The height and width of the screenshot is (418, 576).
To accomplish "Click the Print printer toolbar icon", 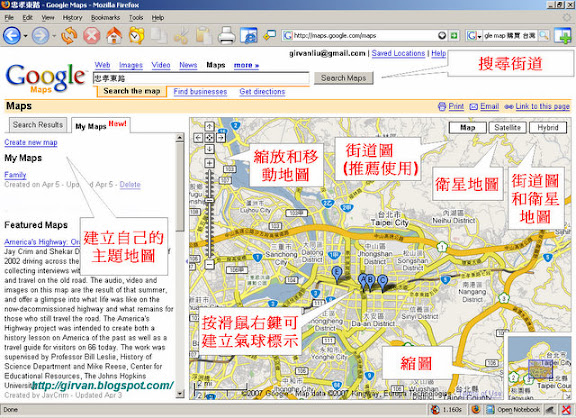I will (226, 36).
